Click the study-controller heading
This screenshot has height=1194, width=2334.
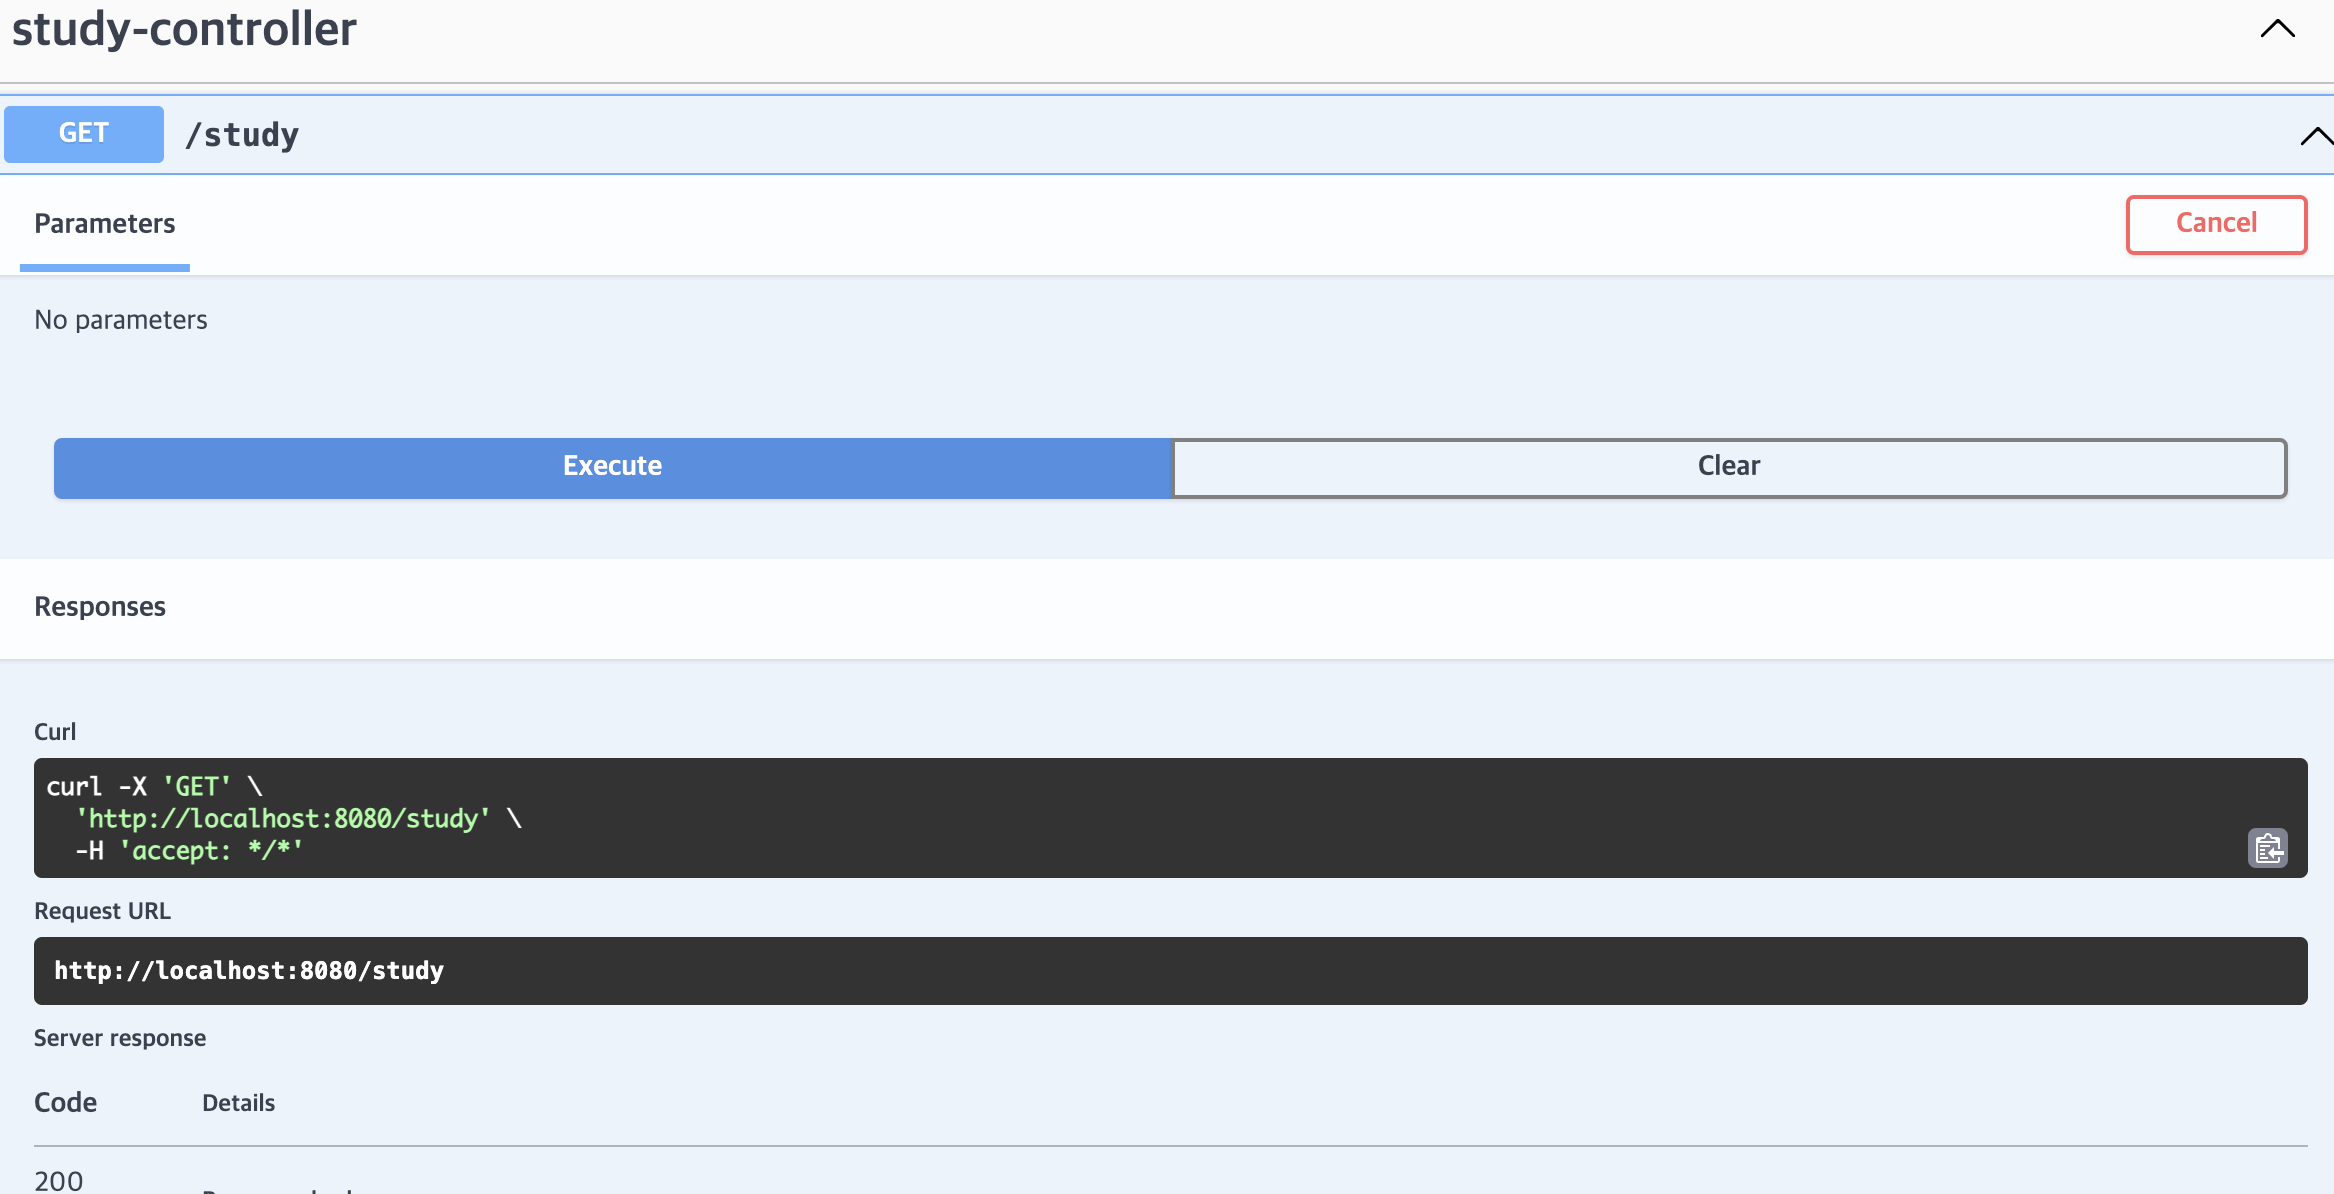pyautogui.click(x=184, y=29)
